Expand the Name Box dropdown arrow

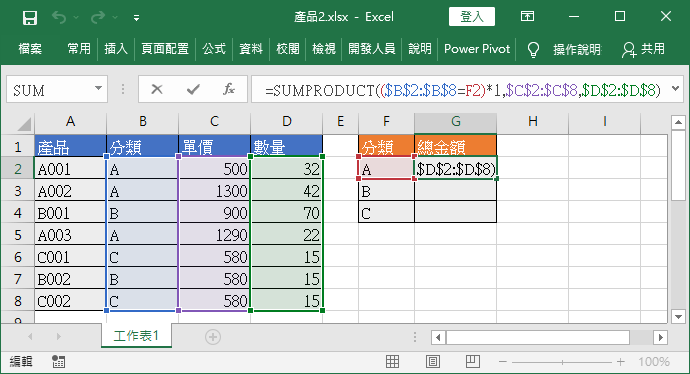point(99,89)
